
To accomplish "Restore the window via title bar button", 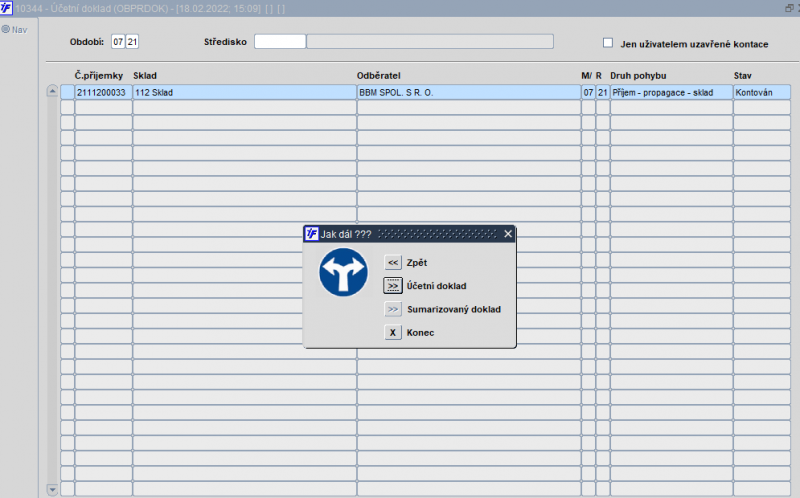I will point(789,8).
